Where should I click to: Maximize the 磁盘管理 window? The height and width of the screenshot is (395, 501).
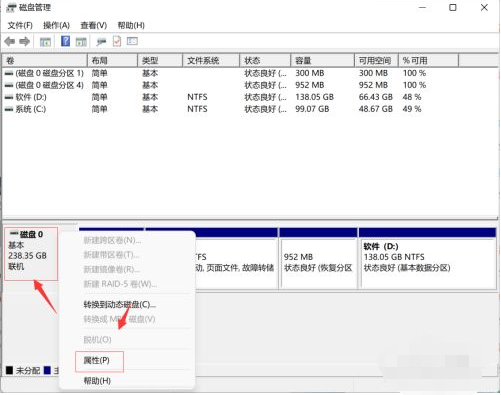pos(453,7)
